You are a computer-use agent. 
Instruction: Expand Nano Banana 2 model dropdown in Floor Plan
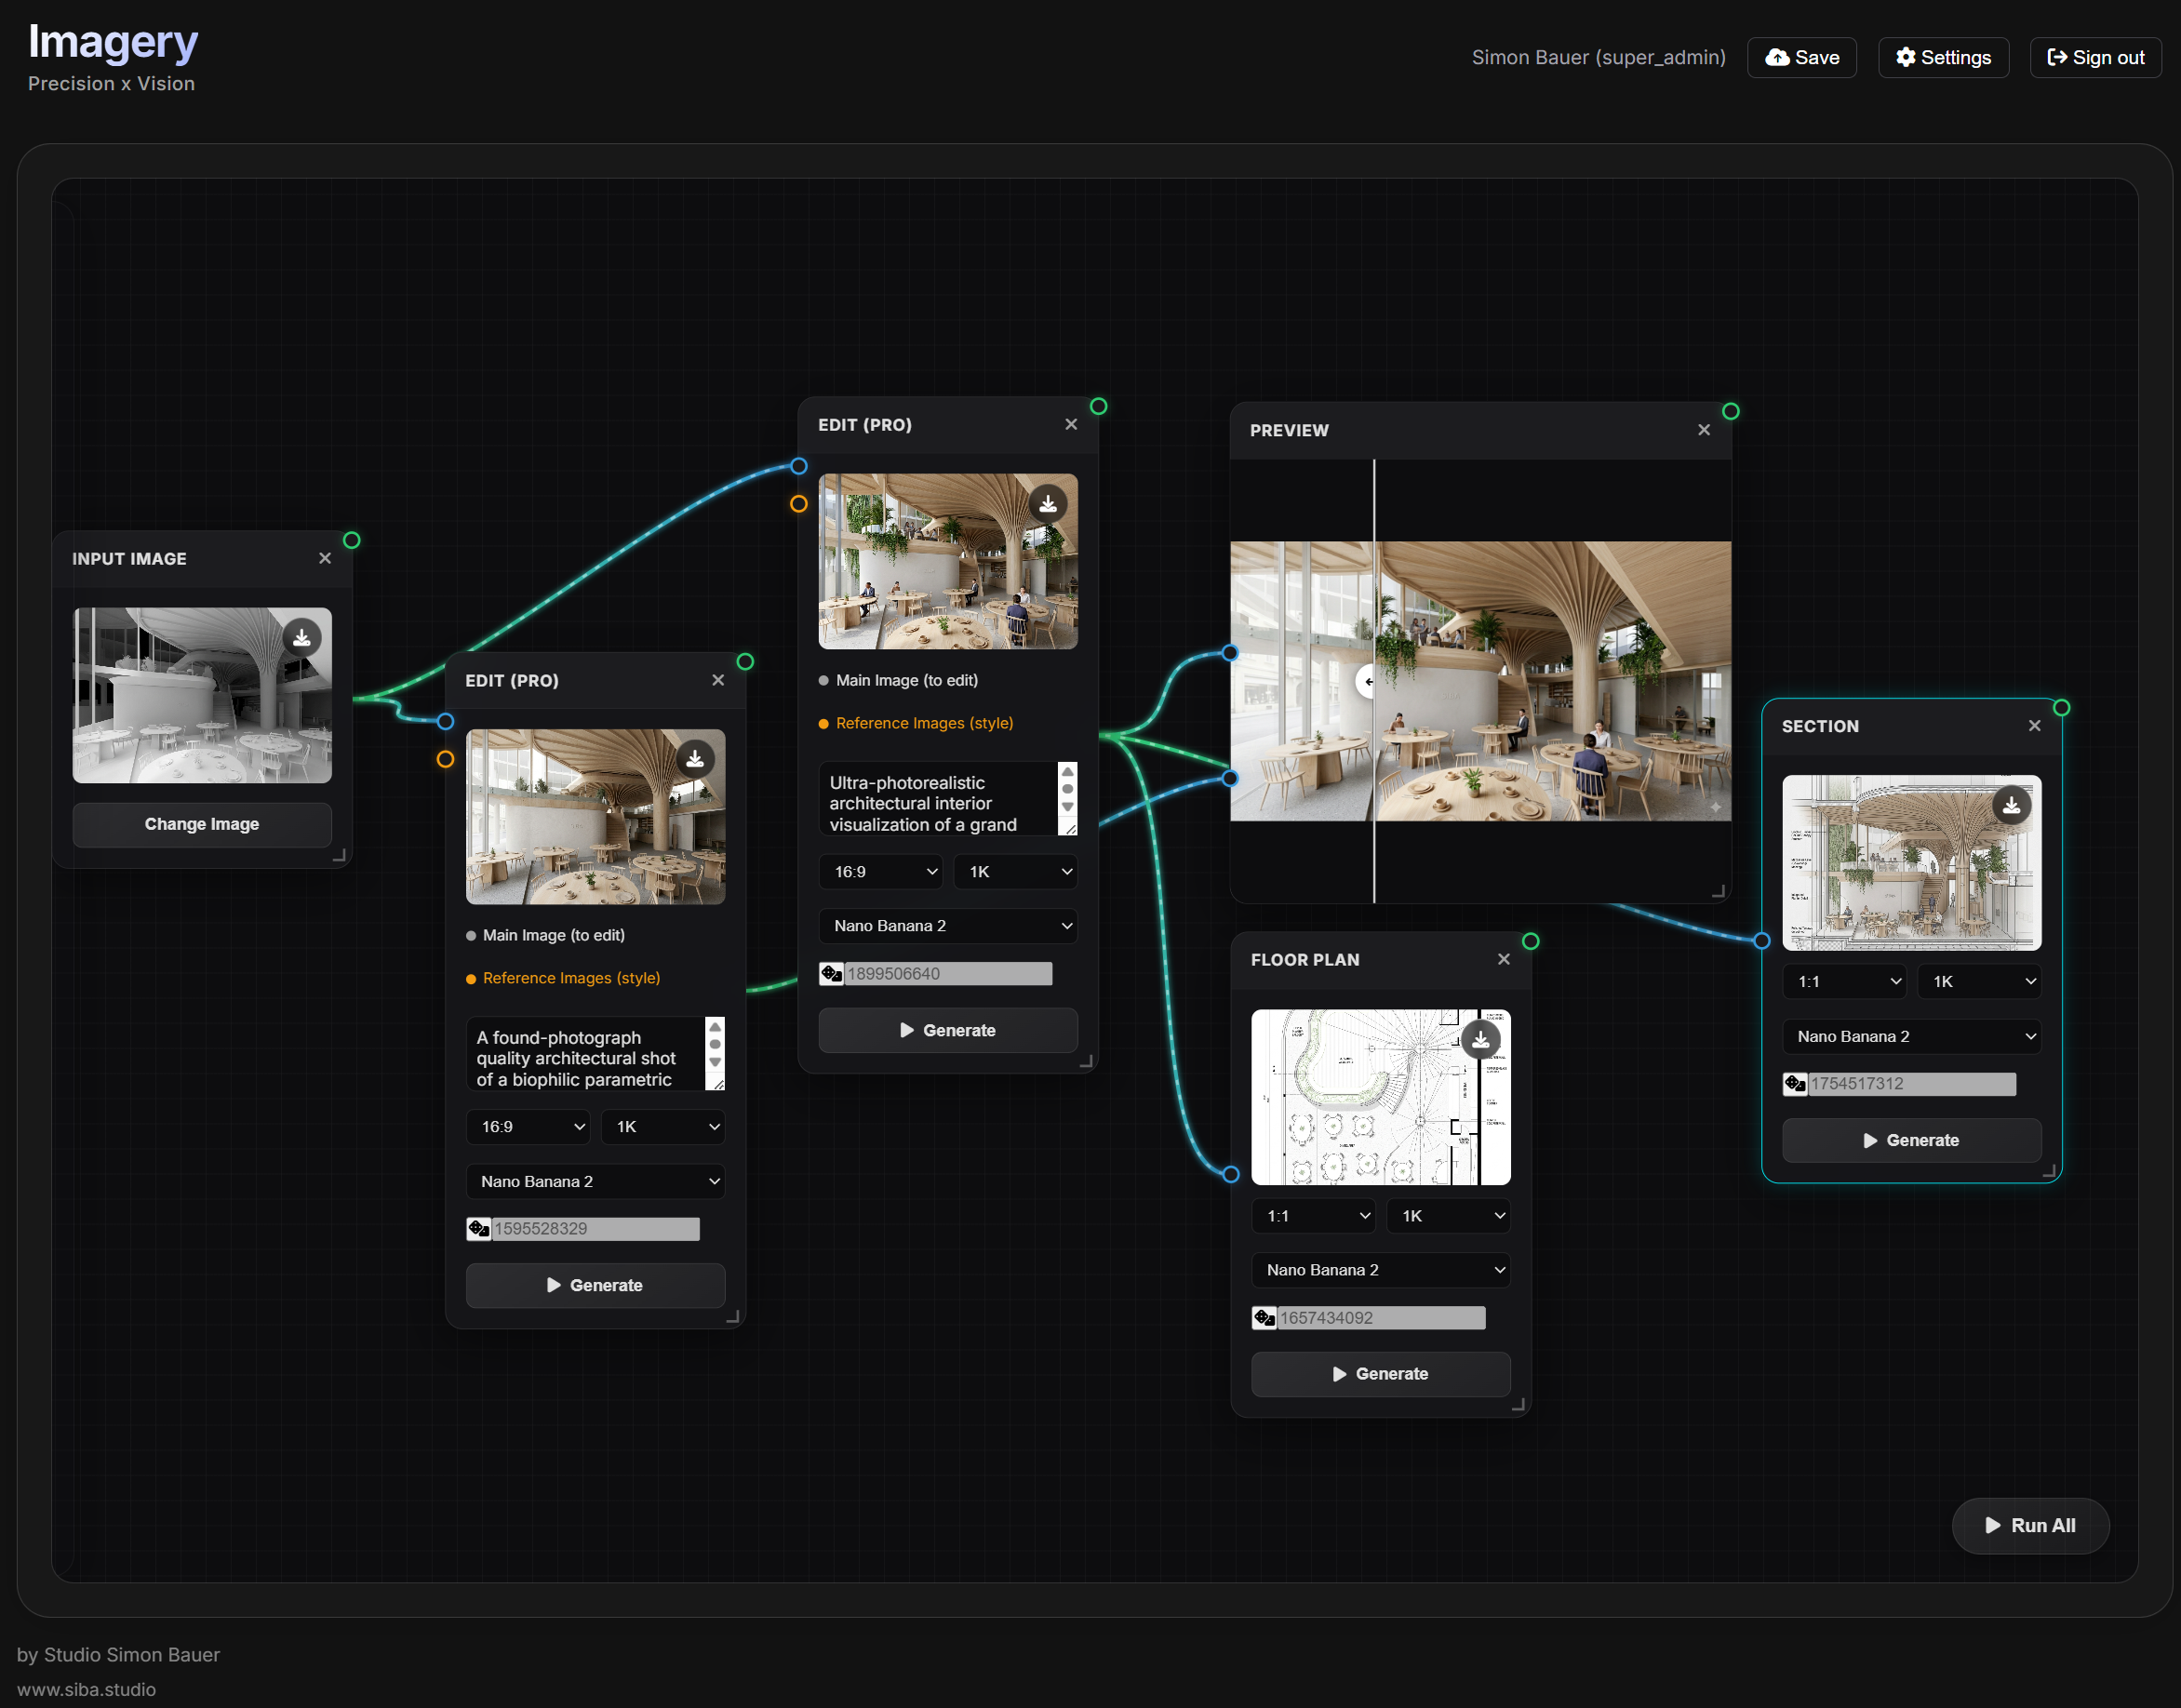1381,1270
